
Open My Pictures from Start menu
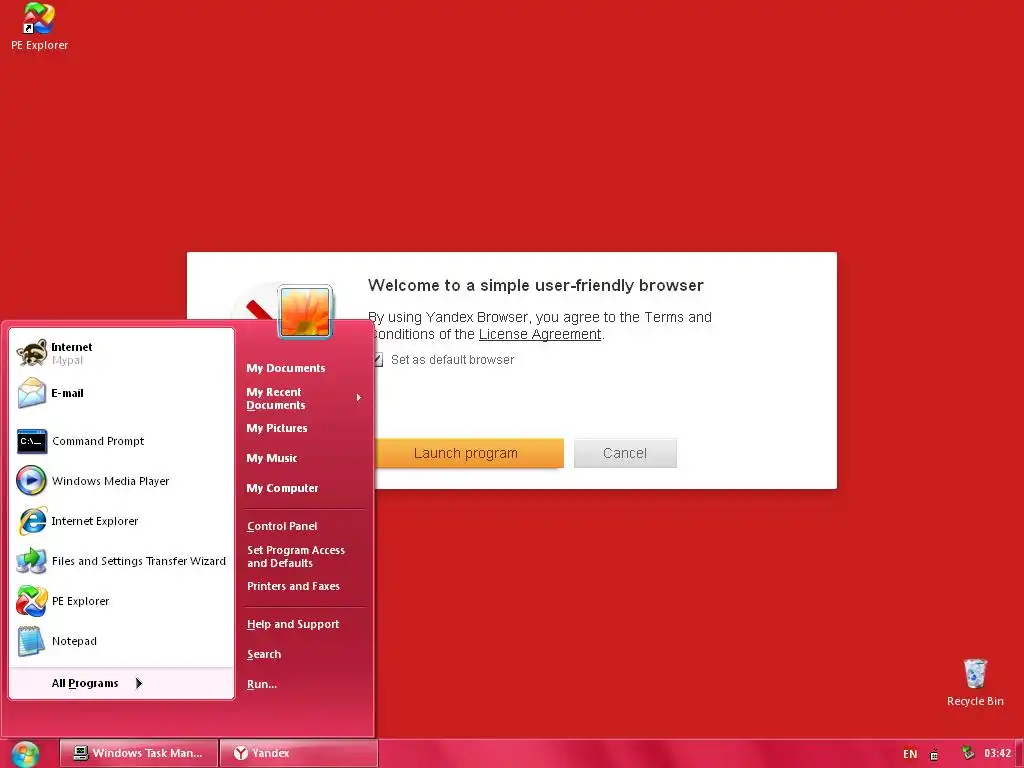pos(277,428)
